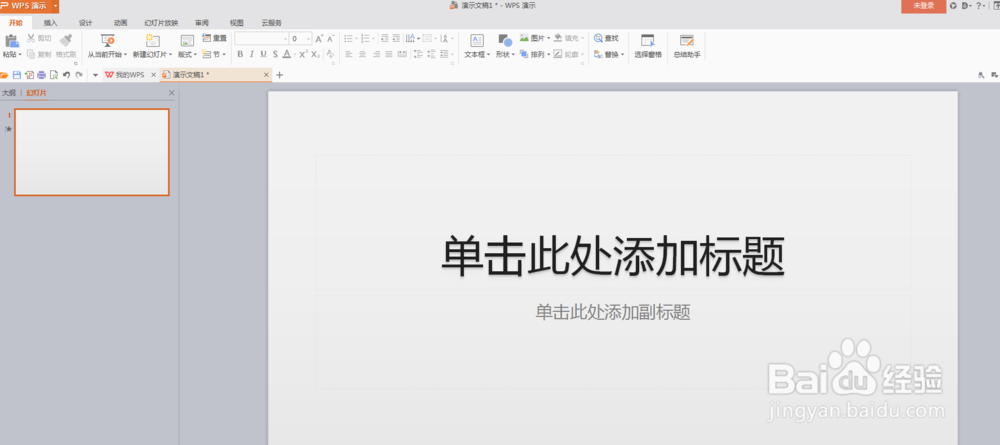Align text left

pos(349,55)
